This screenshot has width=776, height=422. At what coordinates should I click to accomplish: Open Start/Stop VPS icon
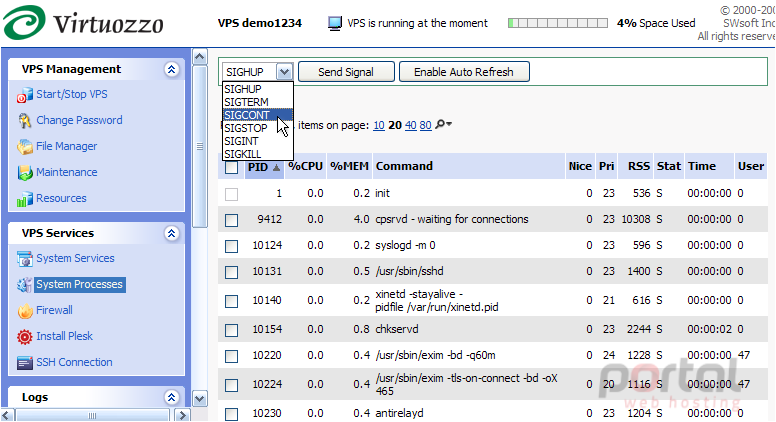pos(24,94)
